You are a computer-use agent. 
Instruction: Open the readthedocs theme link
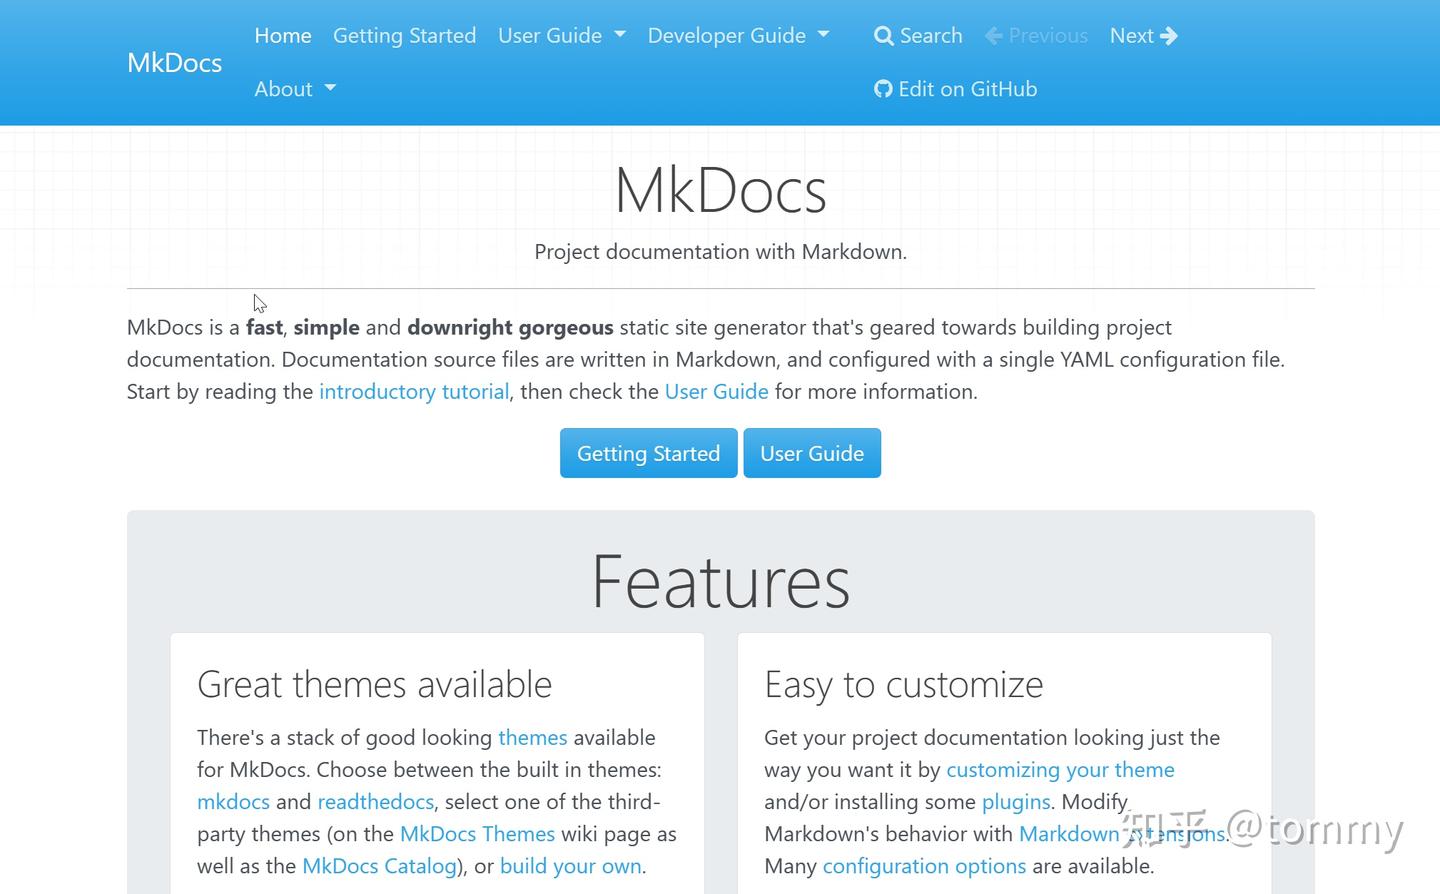coord(376,802)
